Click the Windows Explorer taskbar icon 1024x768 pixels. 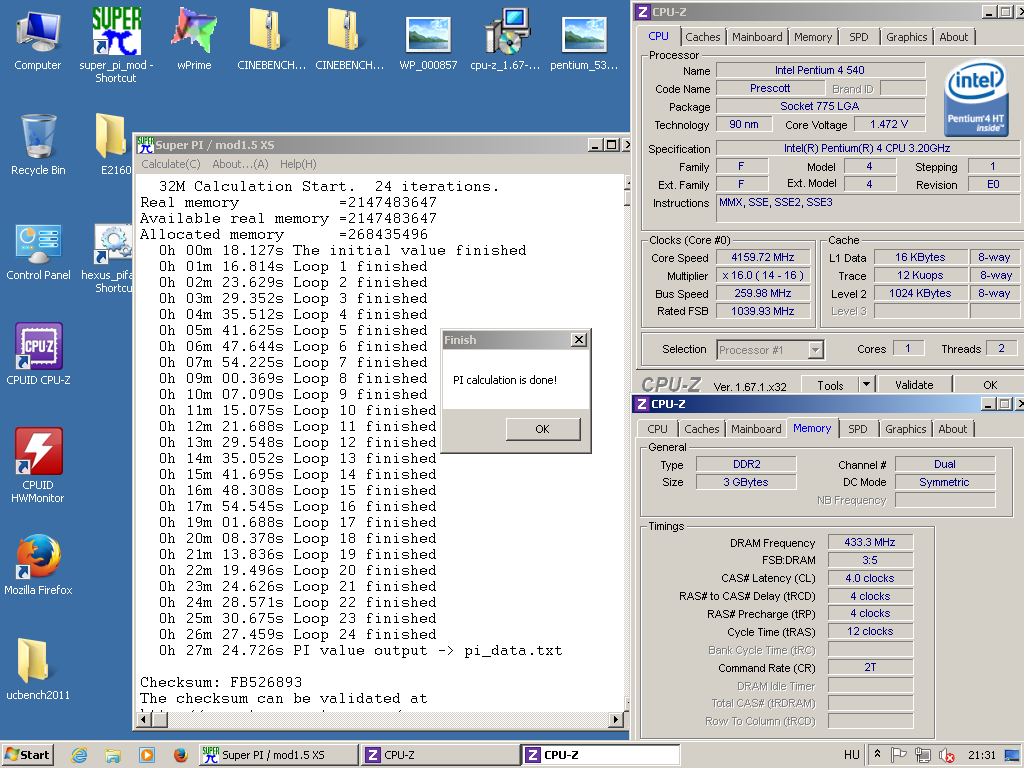(113, 755)
